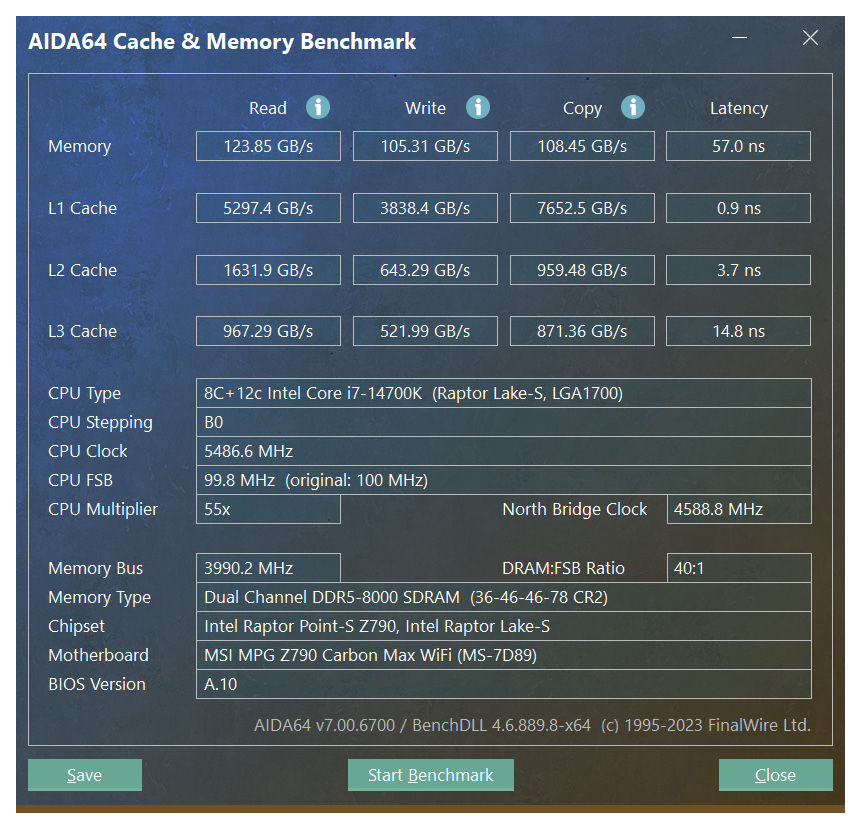Screen dimensions: 860x823
Task: Select Memory read value 123.85 GB/s
Action: click(x=268, y=146)
